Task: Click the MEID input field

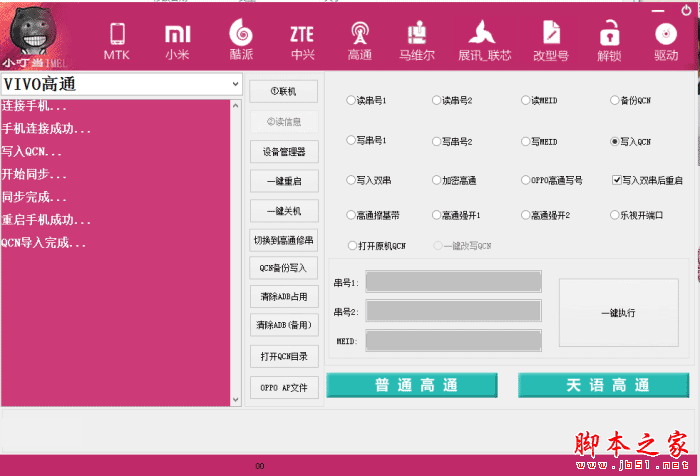Action: pyautogui.click(x=454, y=341)
